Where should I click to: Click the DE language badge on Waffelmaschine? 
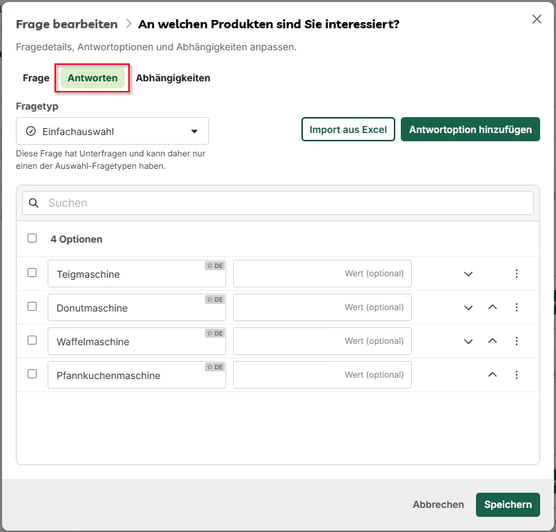215,333
